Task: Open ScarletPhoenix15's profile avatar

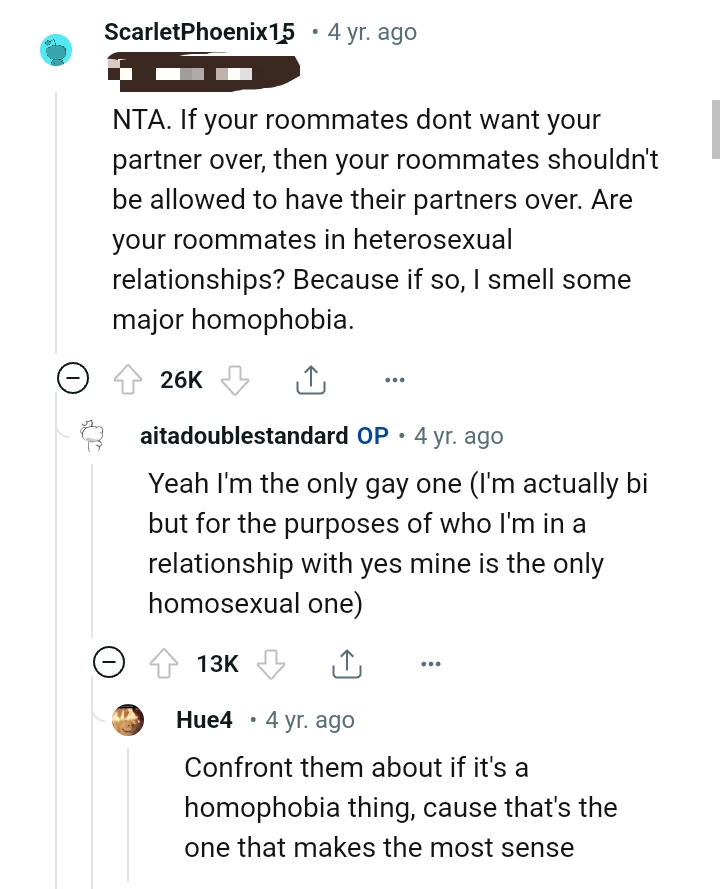Action: click(57, 50)
